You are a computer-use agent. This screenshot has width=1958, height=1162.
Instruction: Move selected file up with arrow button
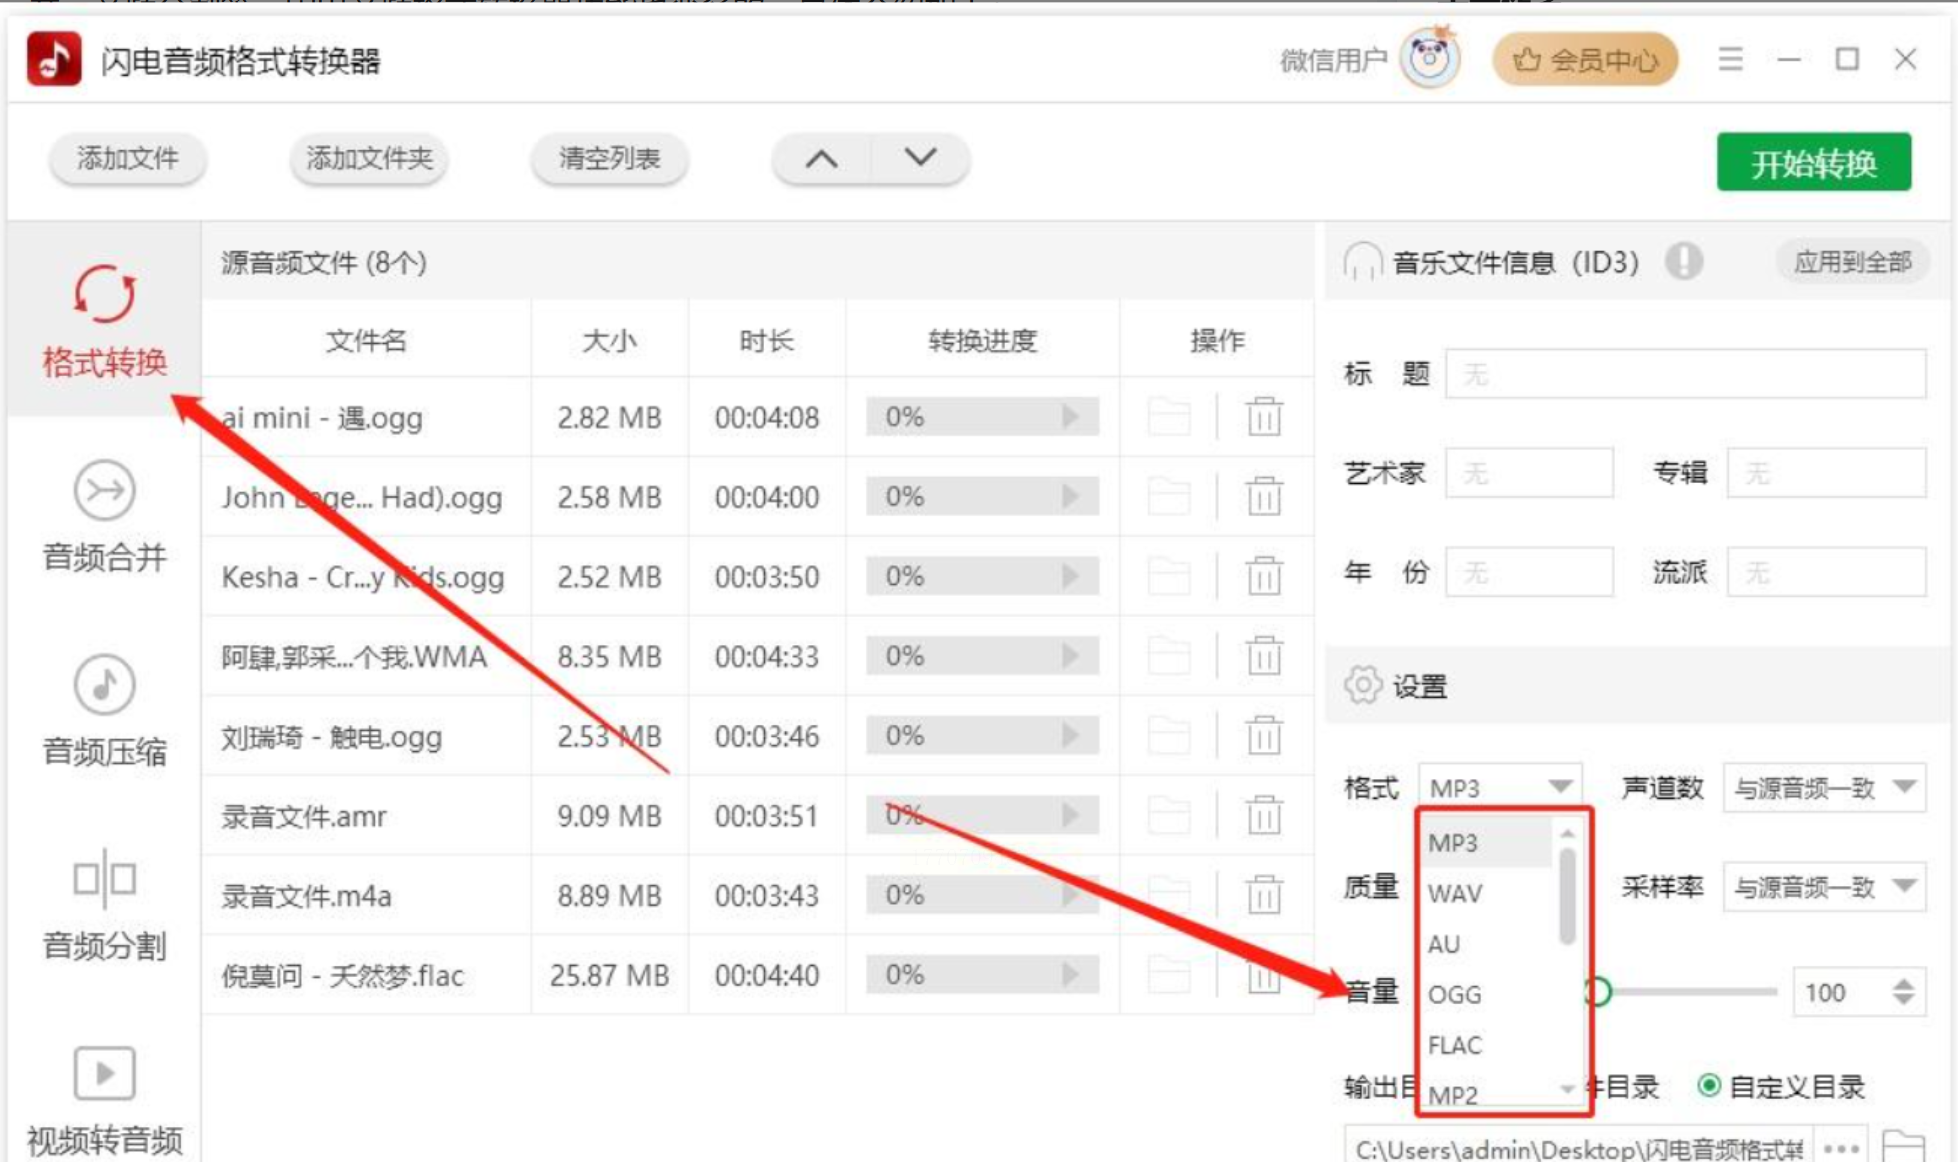822,159
